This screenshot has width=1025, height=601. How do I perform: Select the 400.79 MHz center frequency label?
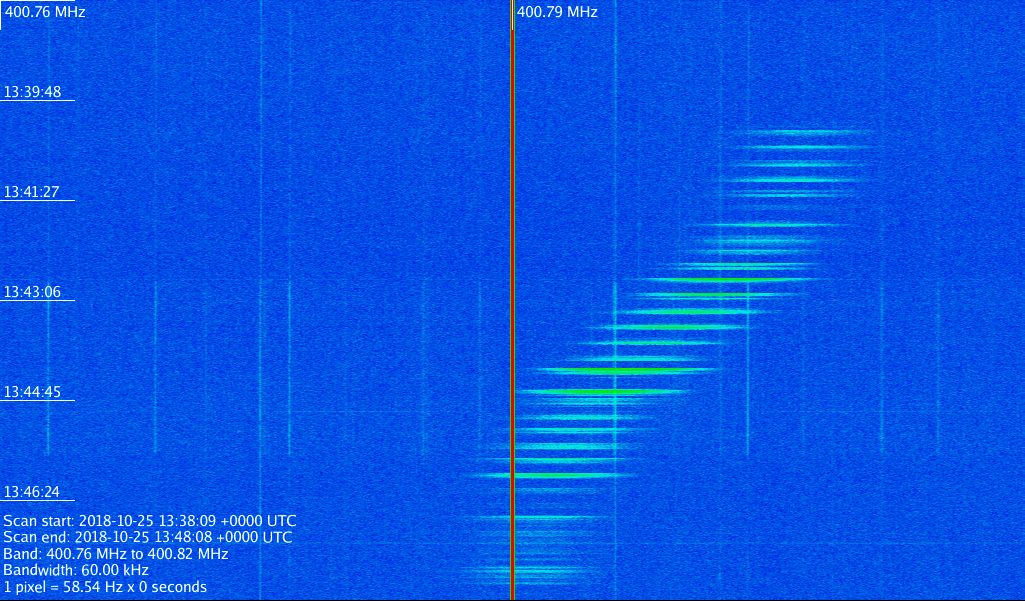[557, 13]
